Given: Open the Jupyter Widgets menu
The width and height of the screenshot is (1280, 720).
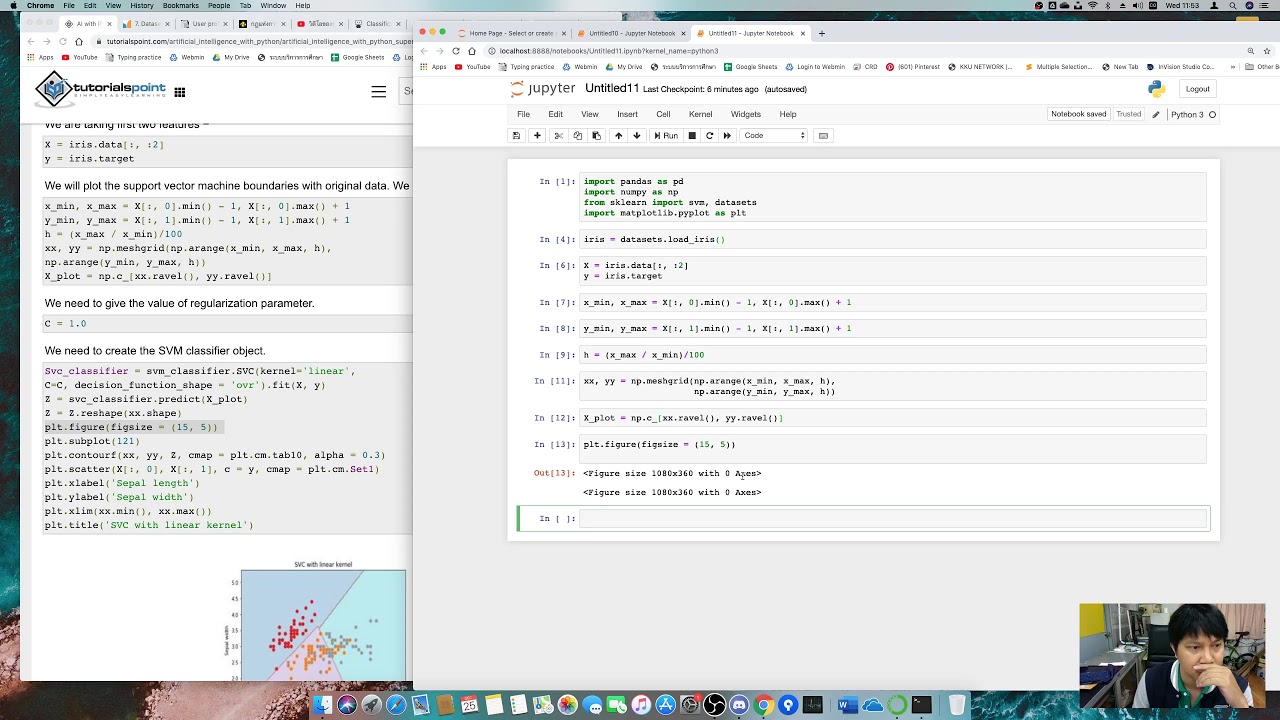Looking at the screenshot, I should [746, 114].
